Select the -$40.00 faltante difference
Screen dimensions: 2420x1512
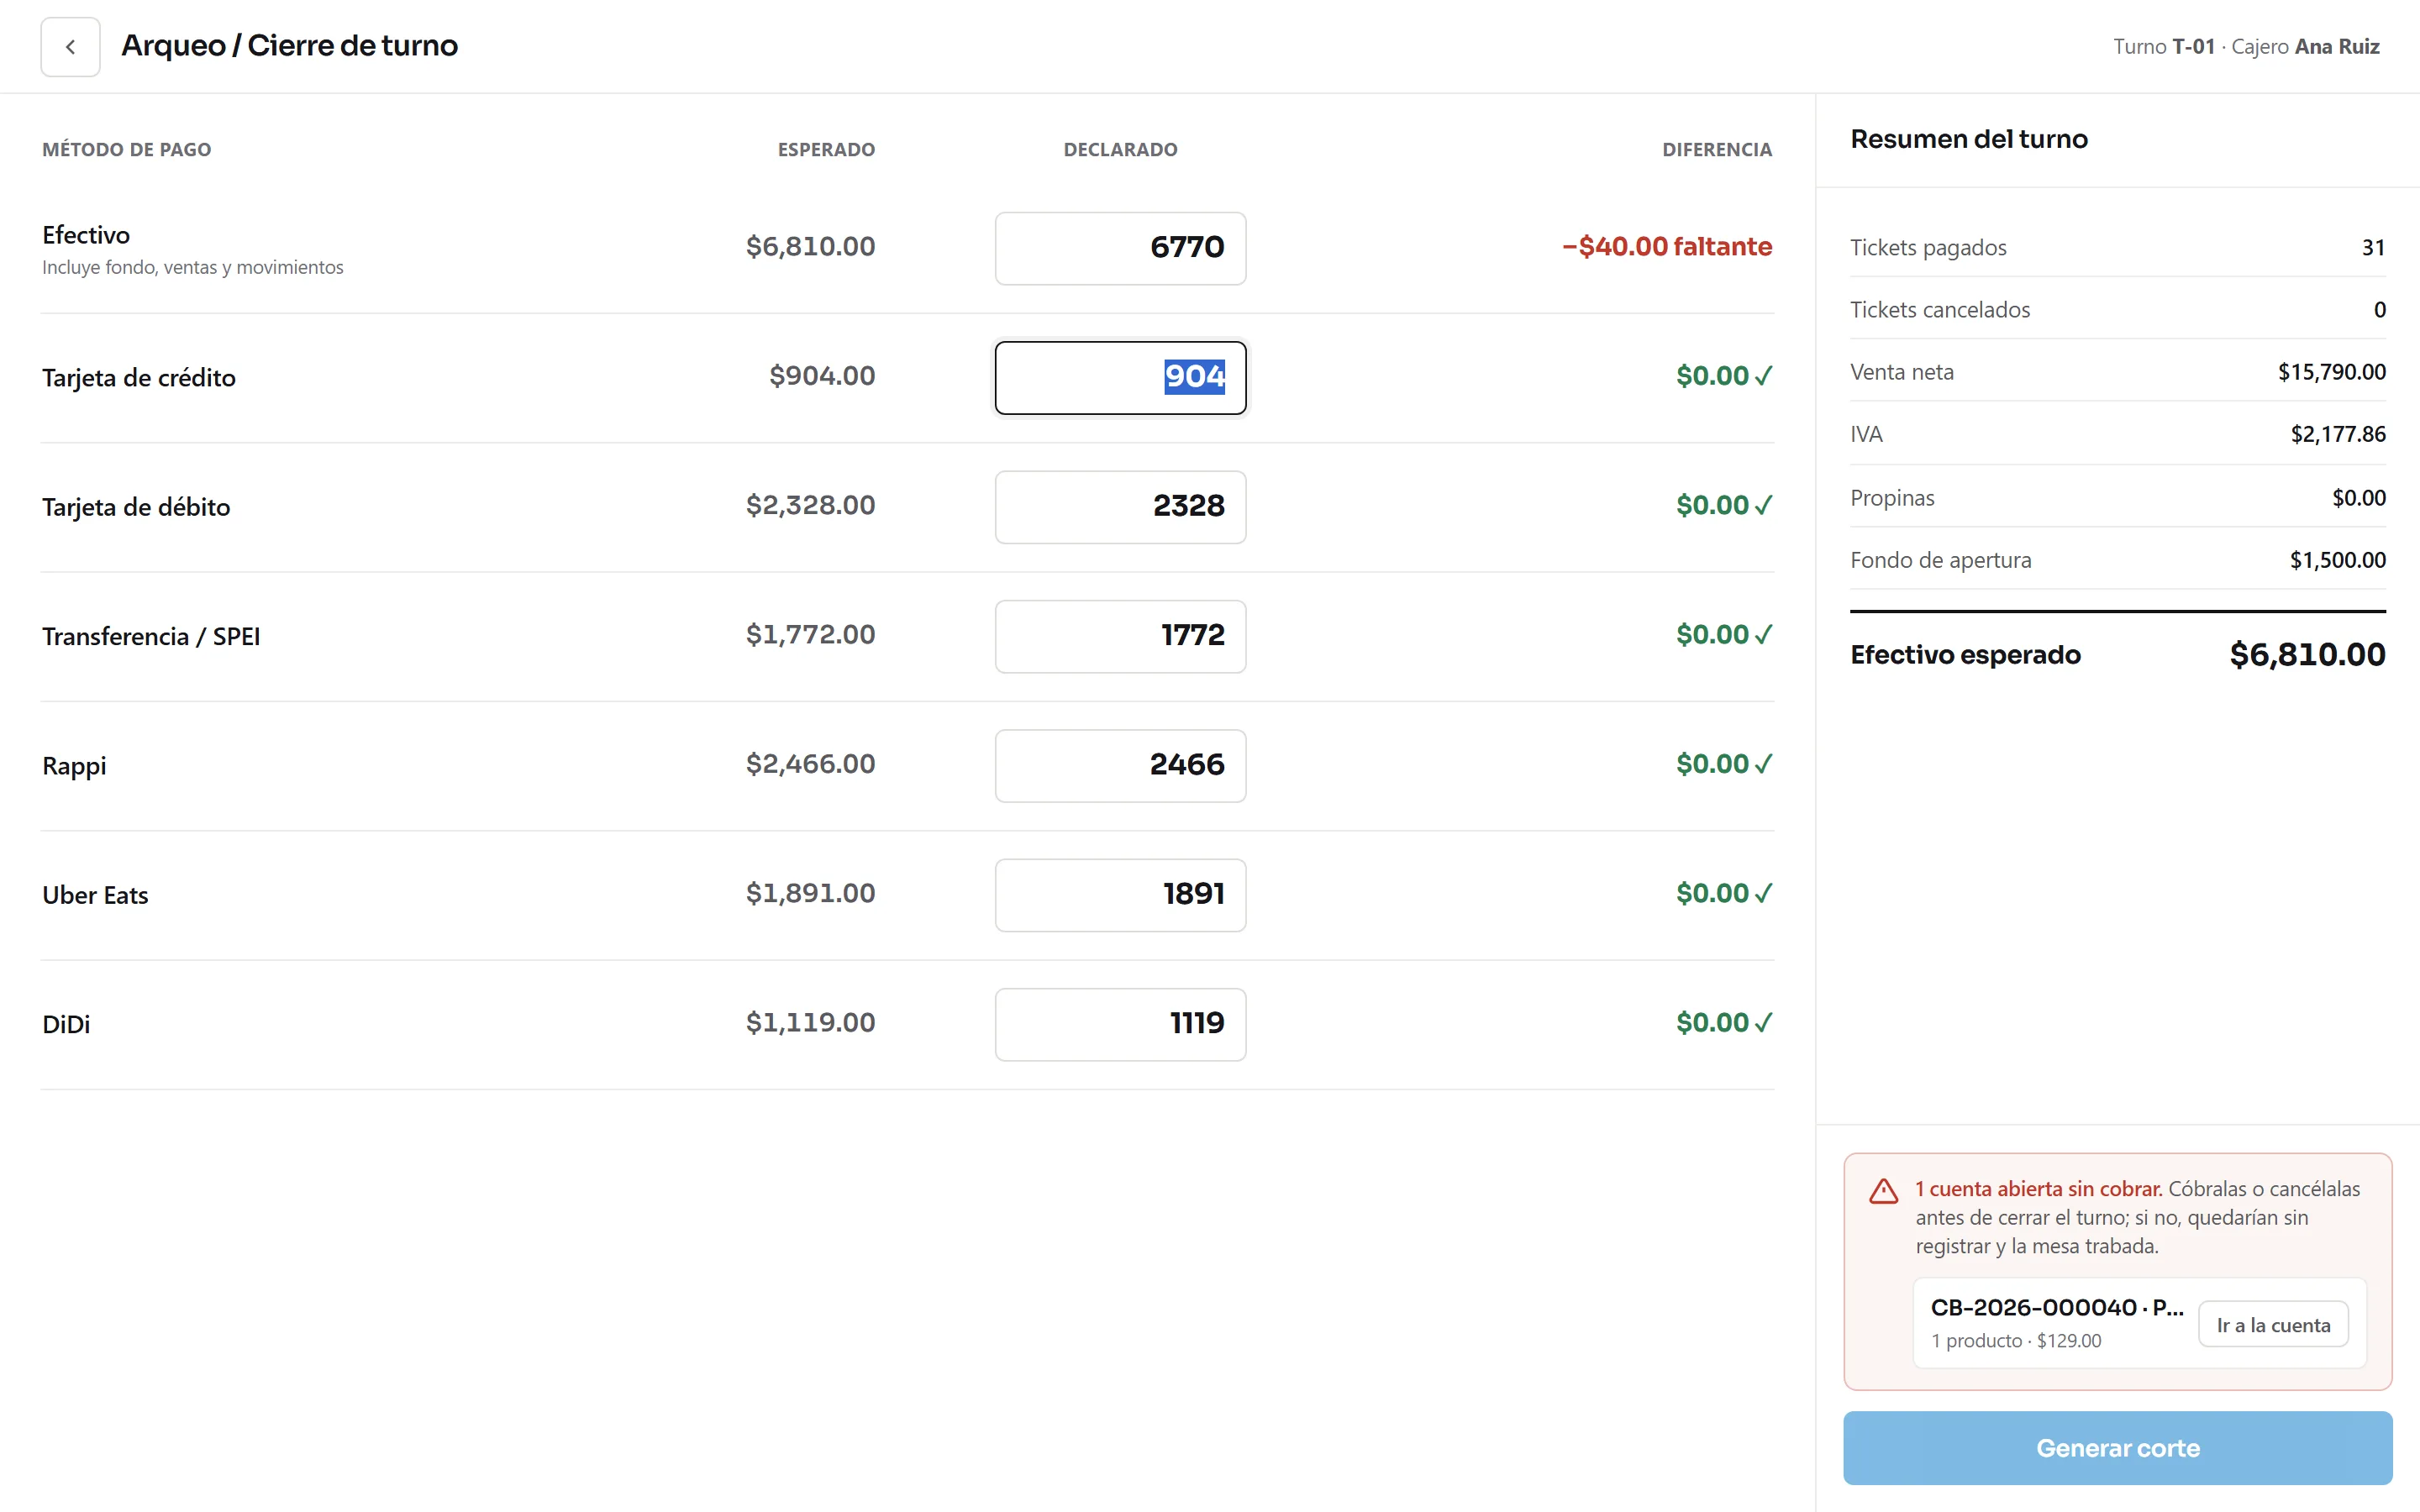[x=1667, y=247]
